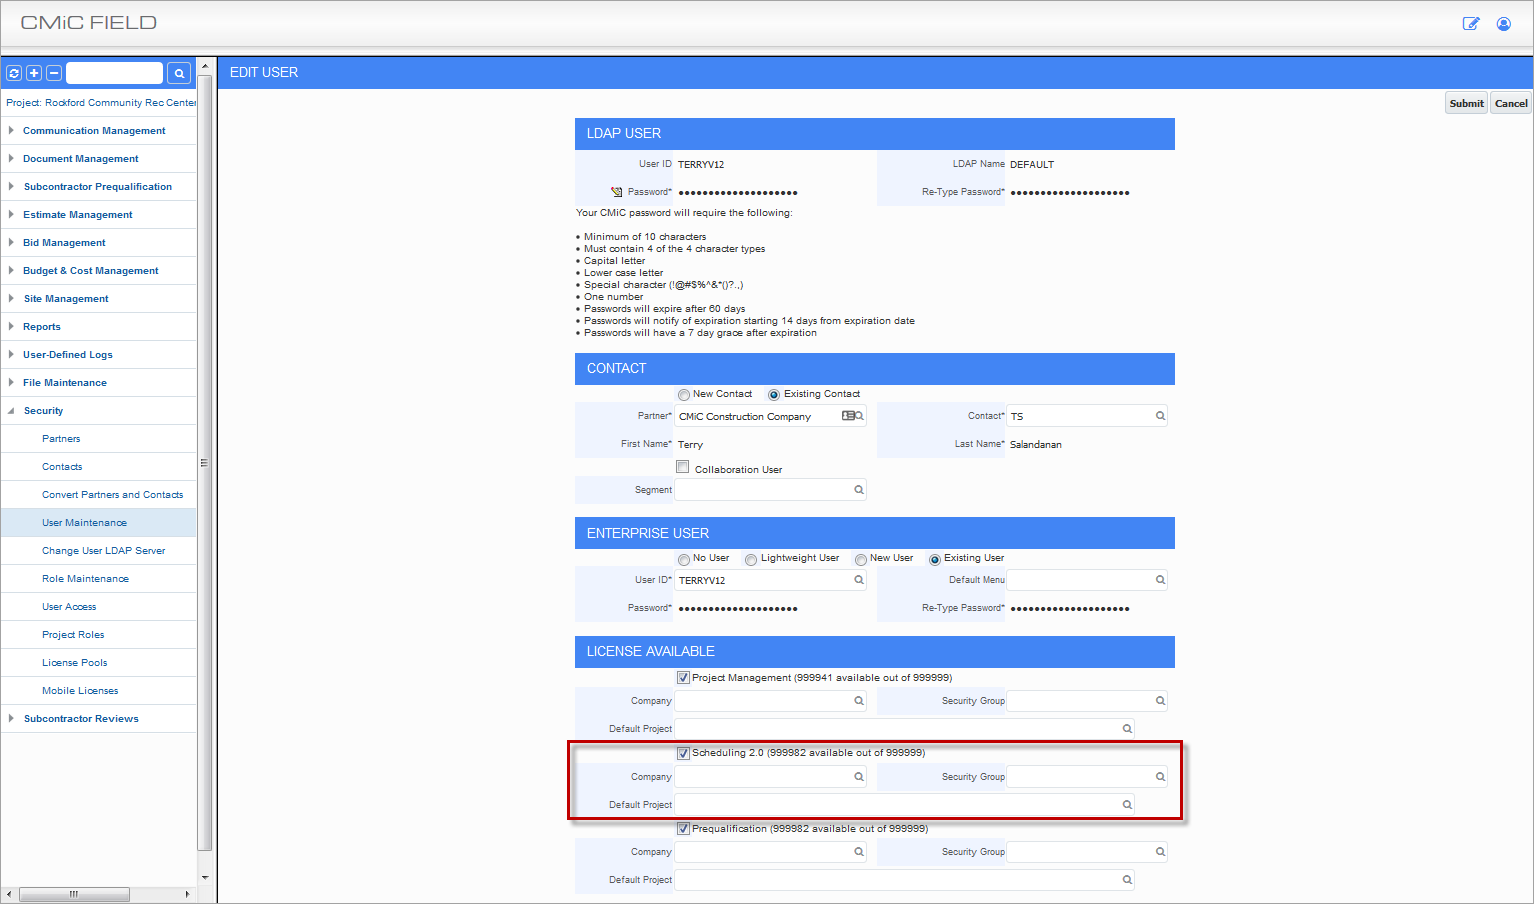Screen dimensions: 1534x904
Task: Select the Existing Contact radio button
Action: click(774, 395)
